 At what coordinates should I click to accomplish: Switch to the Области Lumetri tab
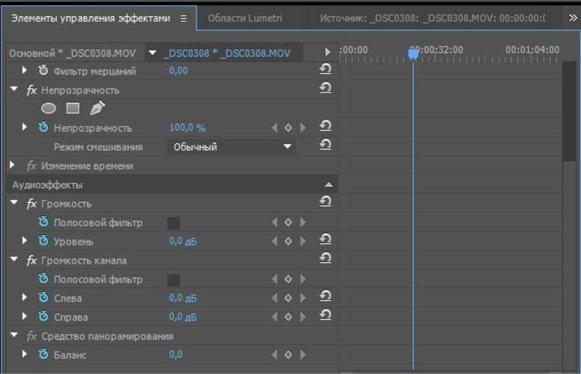tap(245, 18)
